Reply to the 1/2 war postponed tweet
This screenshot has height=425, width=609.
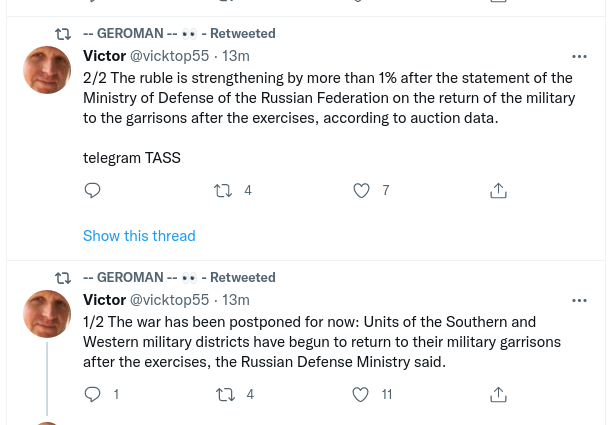pos(92,394)
